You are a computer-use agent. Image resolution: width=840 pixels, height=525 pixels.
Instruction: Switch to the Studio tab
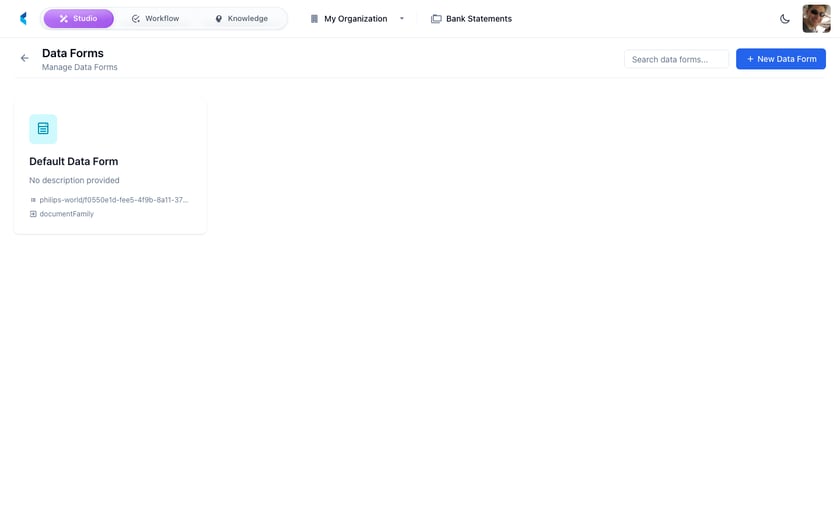tap(79, 19)
